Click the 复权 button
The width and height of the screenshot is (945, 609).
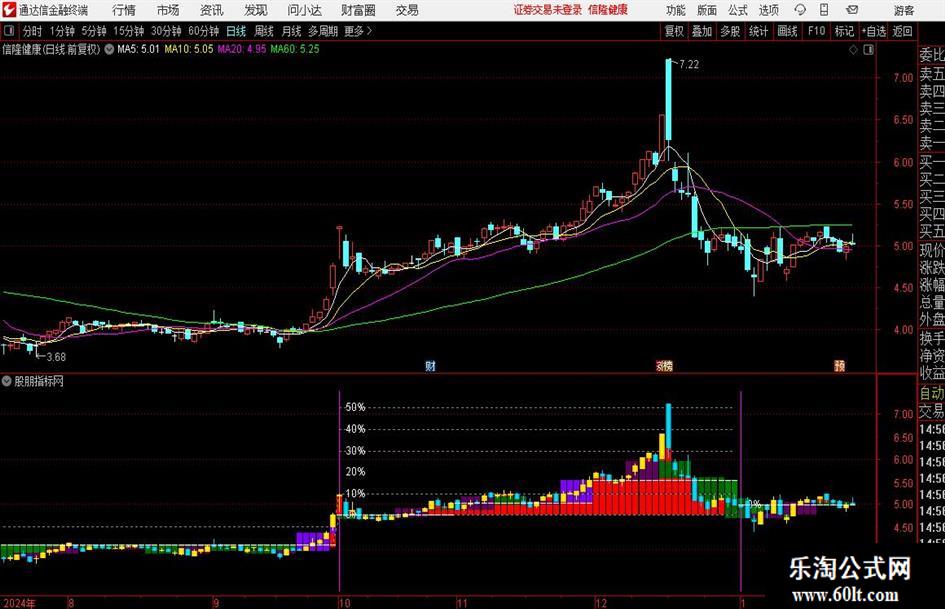point(674,31)
